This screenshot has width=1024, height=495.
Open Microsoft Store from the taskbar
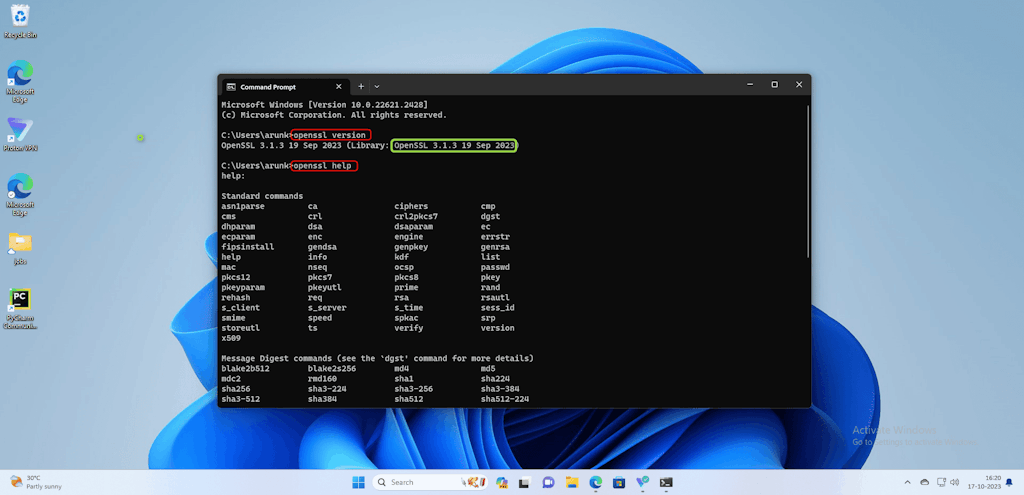[619, 483]
